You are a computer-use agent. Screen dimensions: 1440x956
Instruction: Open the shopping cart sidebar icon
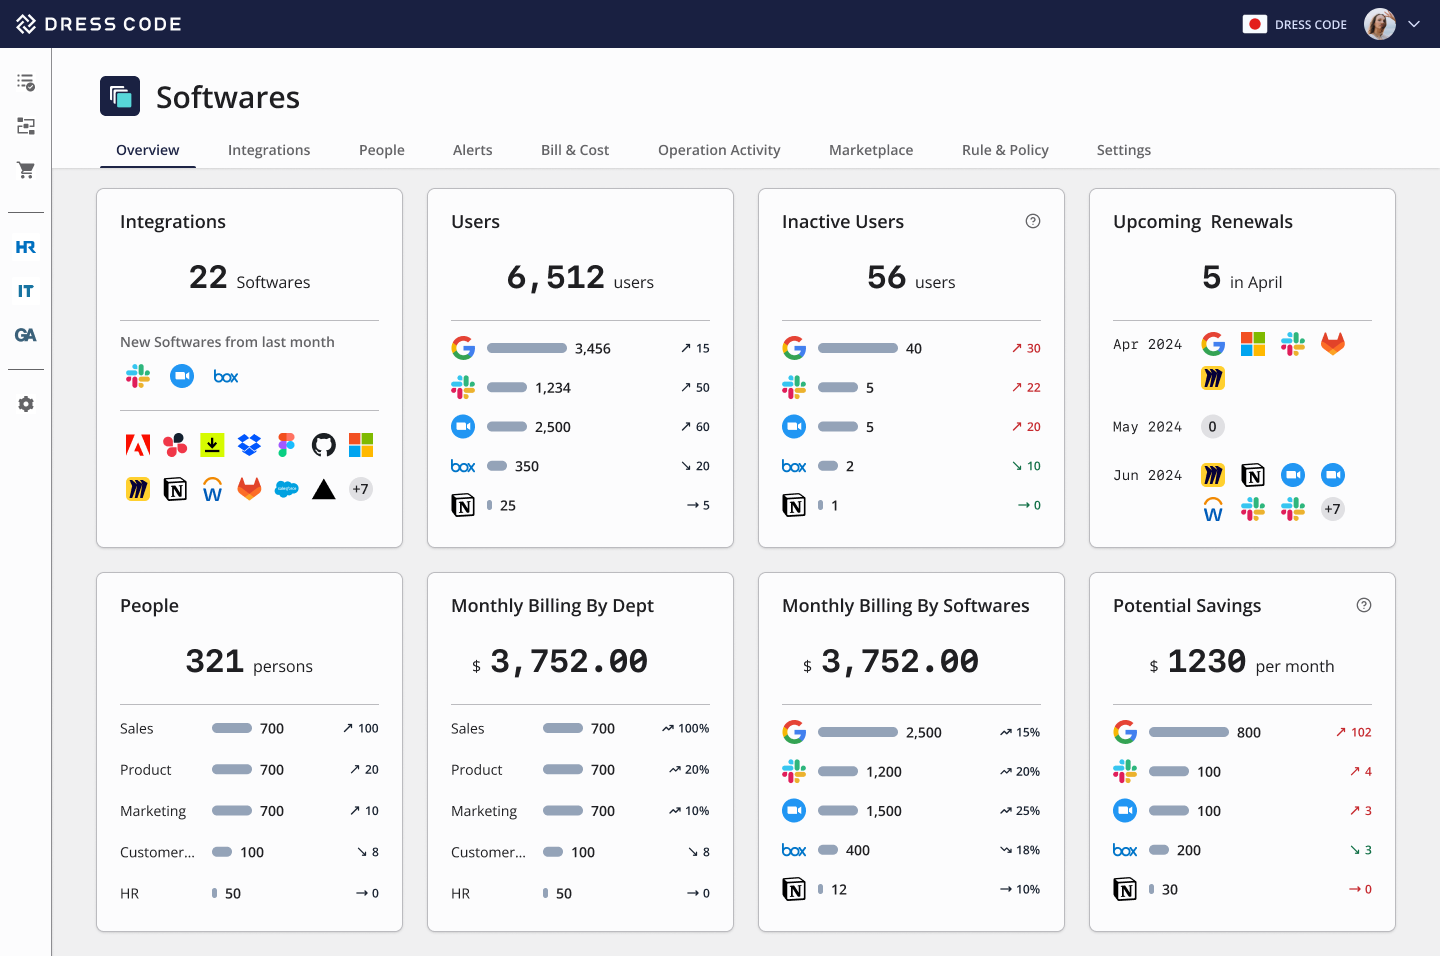pyautogui.click(x=26, y=170)
